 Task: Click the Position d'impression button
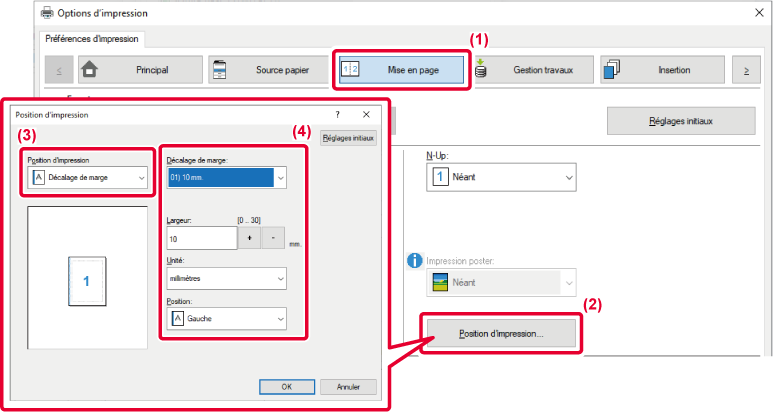(501, 333)
